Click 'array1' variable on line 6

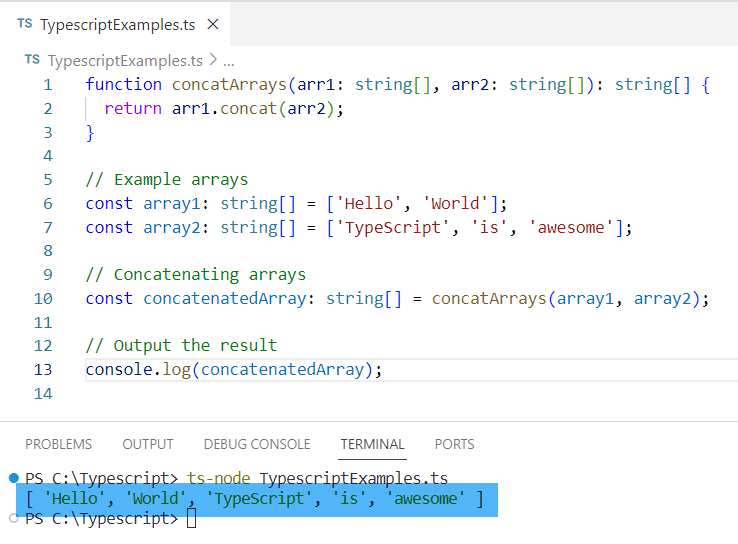(x=172, y=204)
